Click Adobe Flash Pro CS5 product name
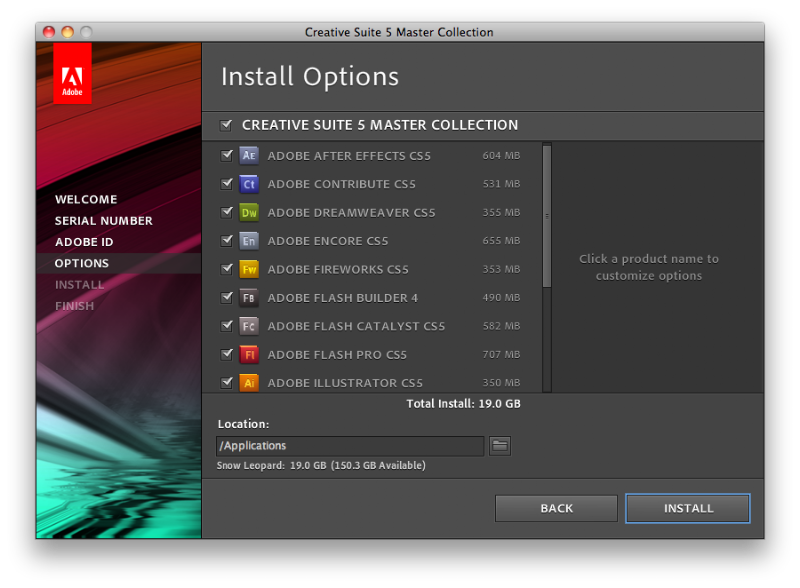Image resolution: width=800 pixels, height=588 pixels. [x=337, y=355]
